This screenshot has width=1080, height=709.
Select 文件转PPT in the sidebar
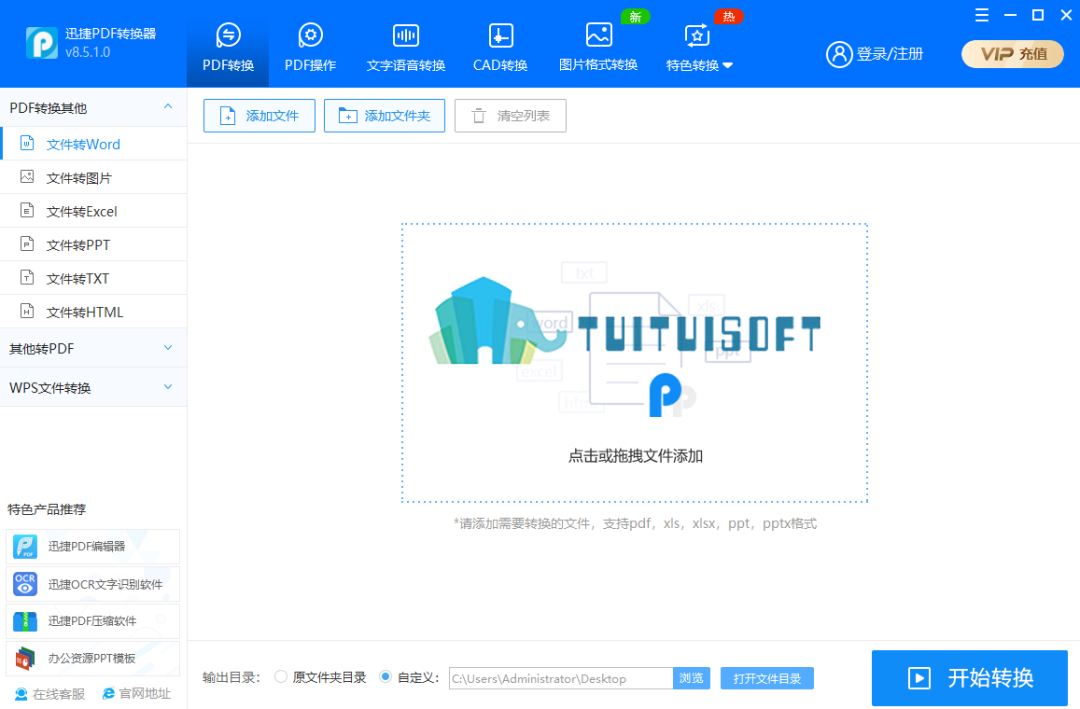pos(94,245)
